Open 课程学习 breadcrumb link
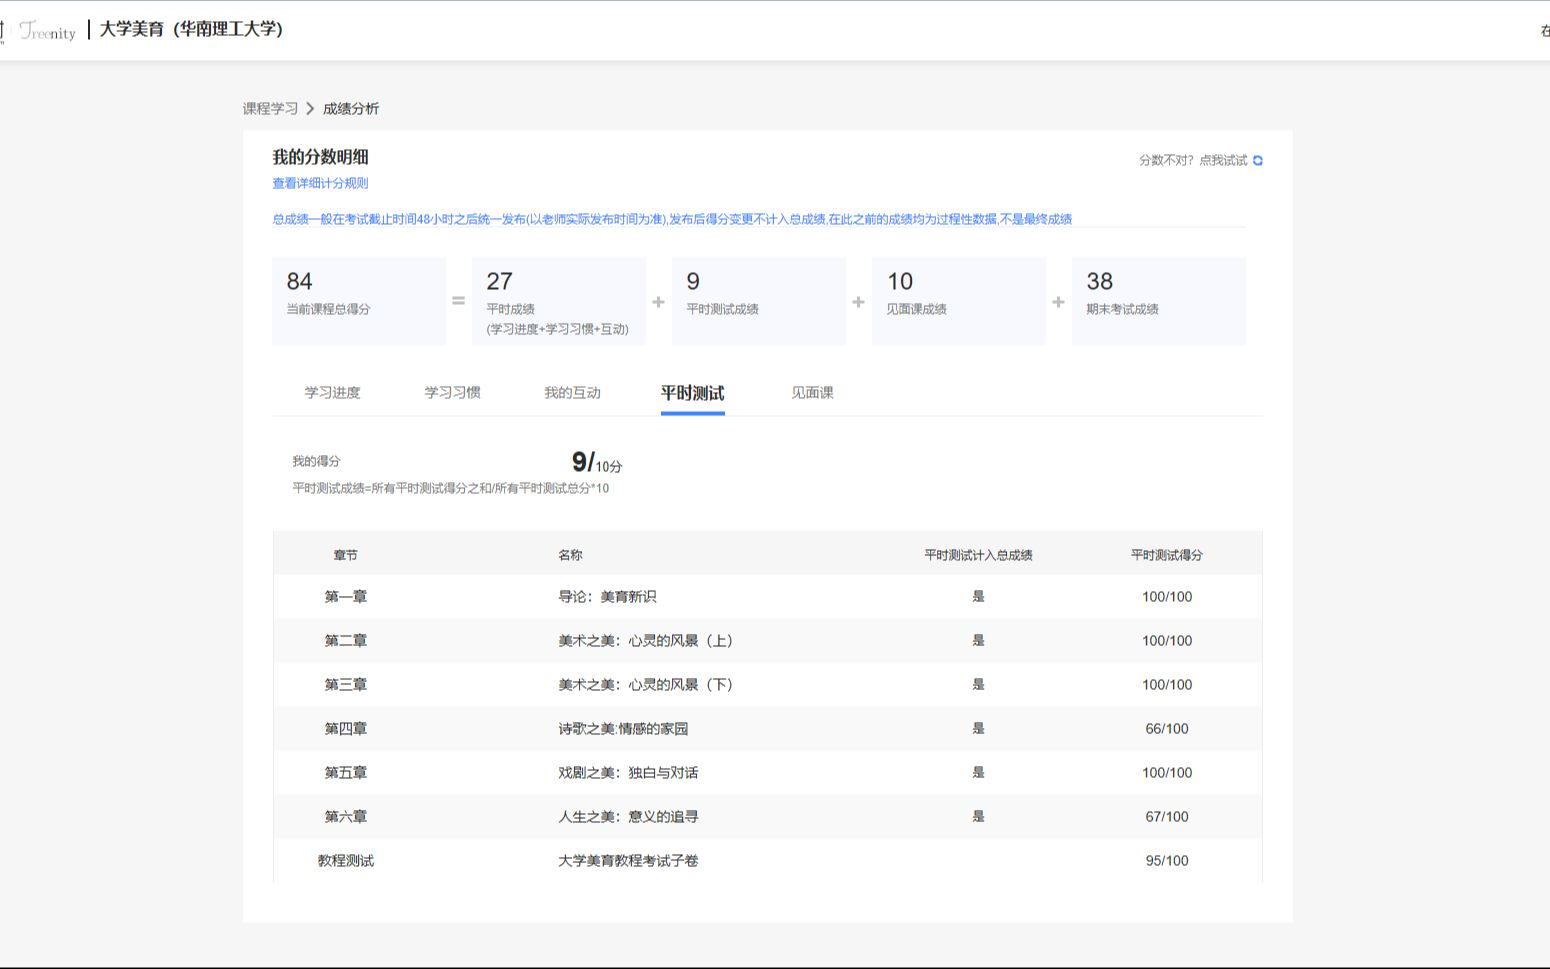The image size is (1550, 969). pyautogui.click(x=270, y=108)
